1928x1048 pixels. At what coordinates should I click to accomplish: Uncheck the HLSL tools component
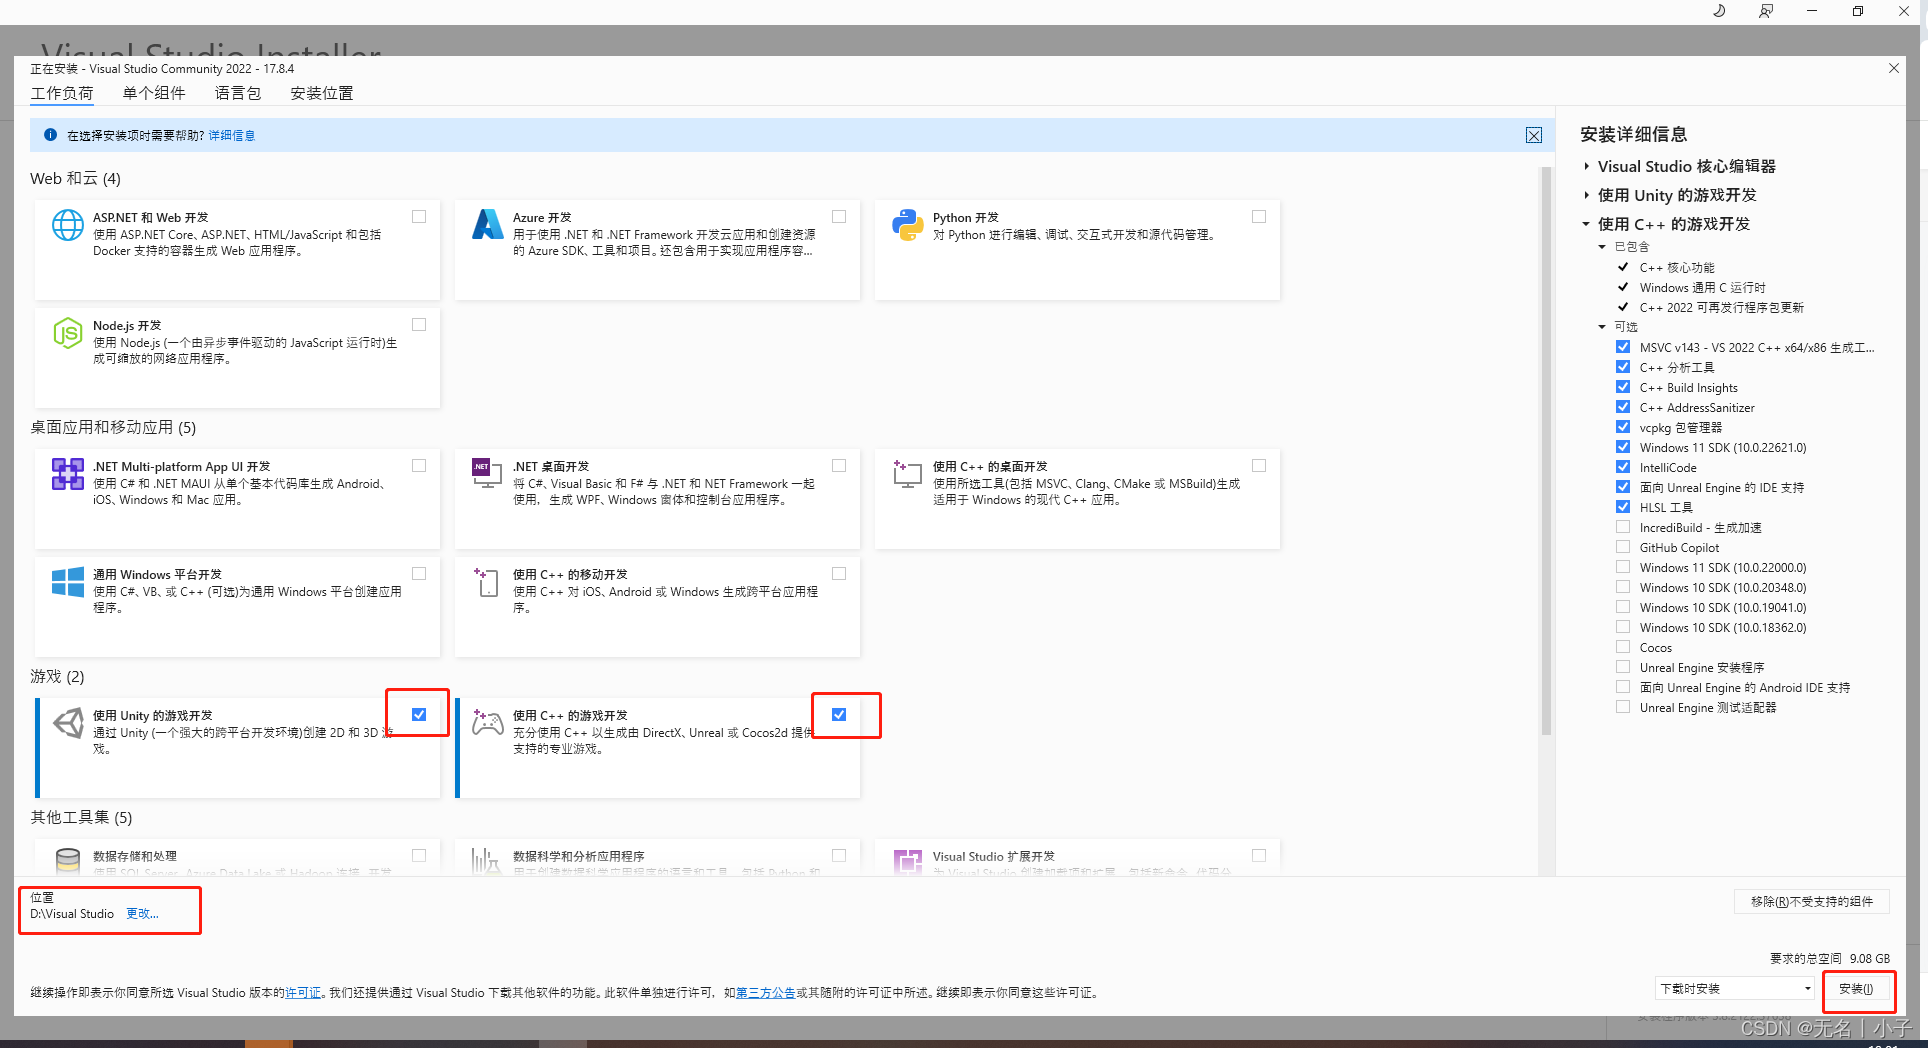1623,507
